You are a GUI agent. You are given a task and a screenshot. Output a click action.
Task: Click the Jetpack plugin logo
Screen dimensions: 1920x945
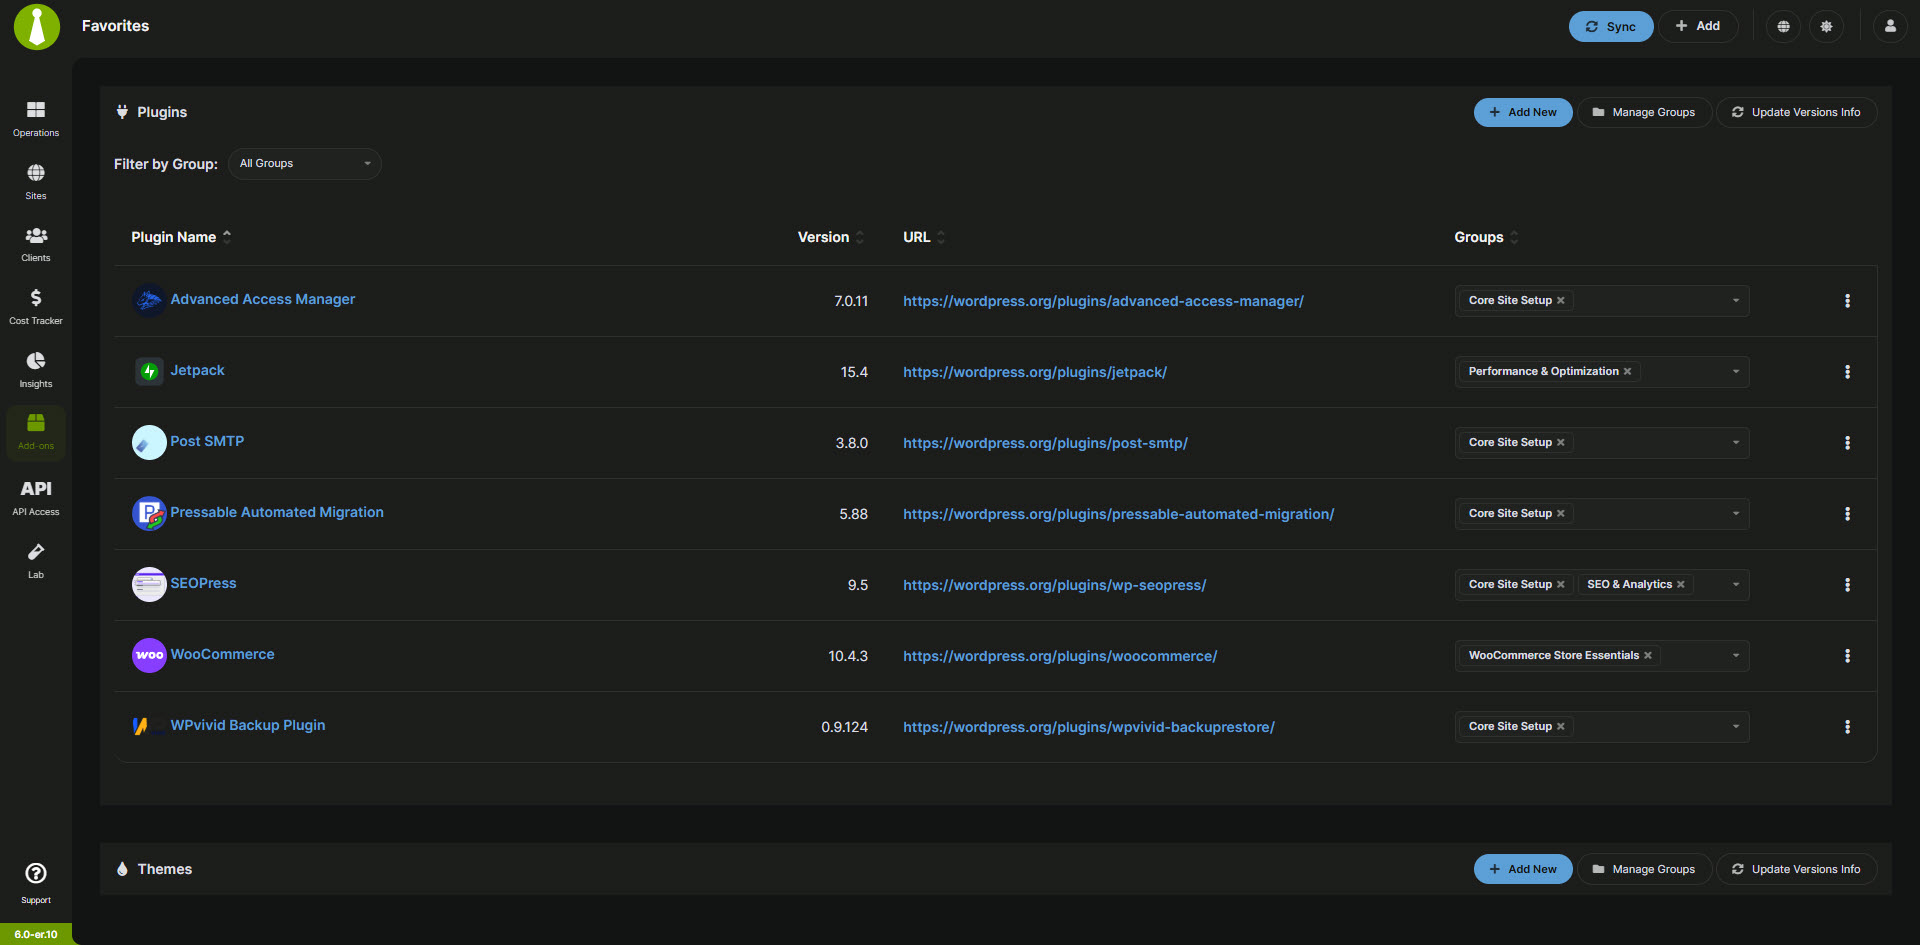(x=149, y=372)
